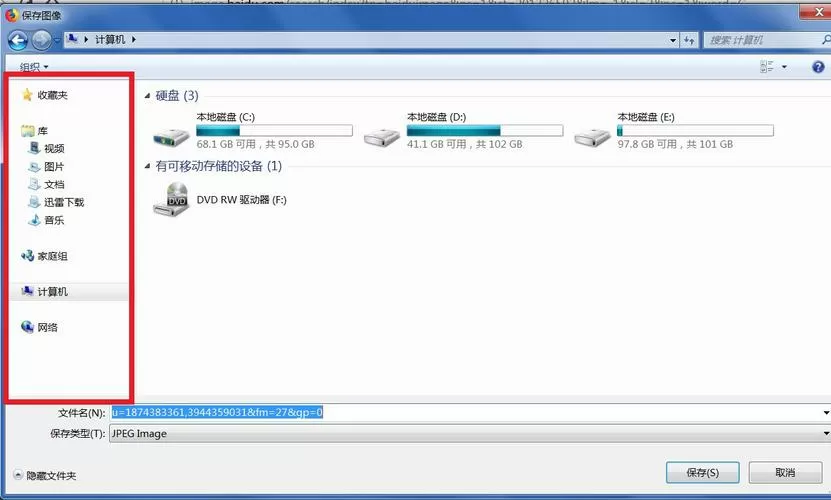Image resolution: width=831 pixels, height=500 pixels.
Task: Open the view options dropdown arrow
Action: (x=784, y=67)
